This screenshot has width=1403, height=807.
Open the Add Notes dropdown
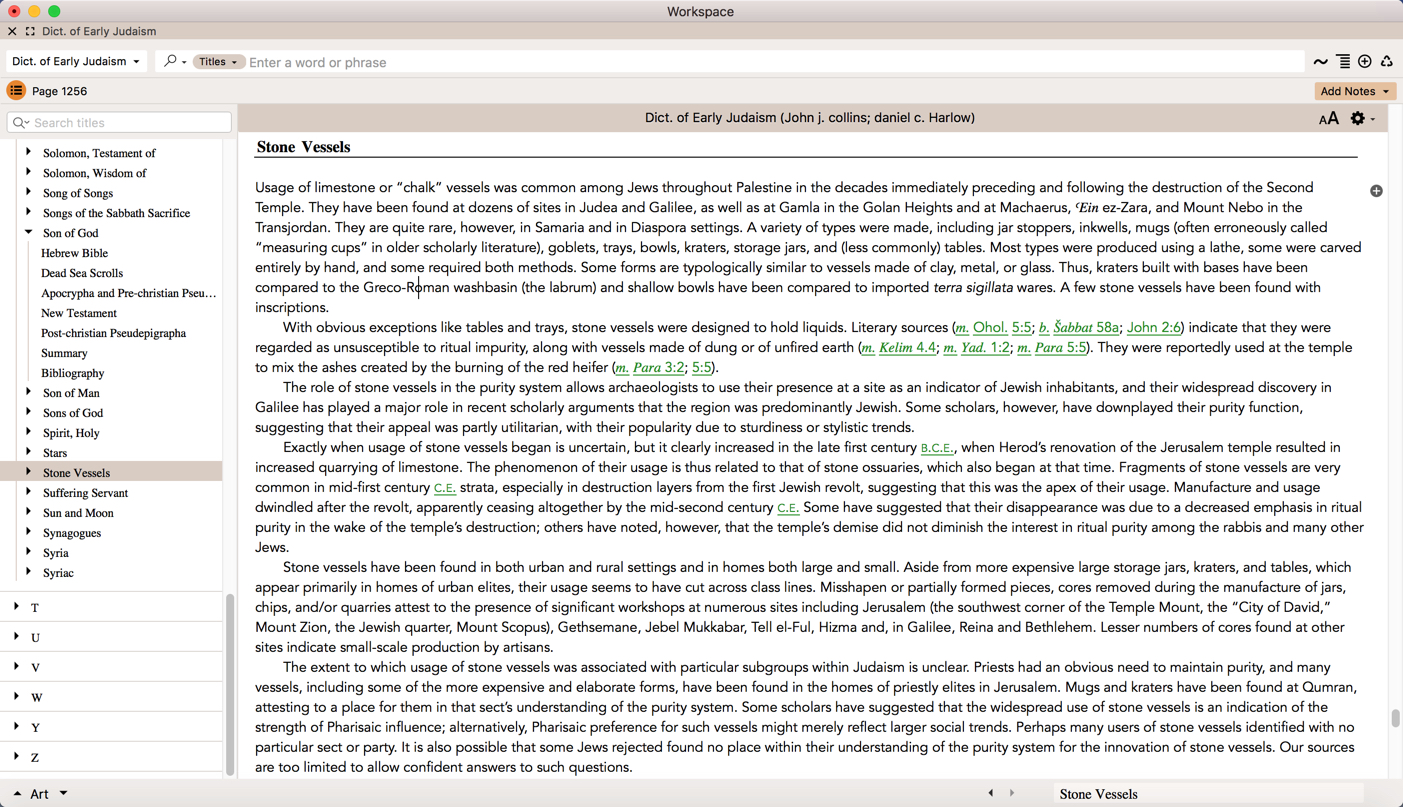1355,91
